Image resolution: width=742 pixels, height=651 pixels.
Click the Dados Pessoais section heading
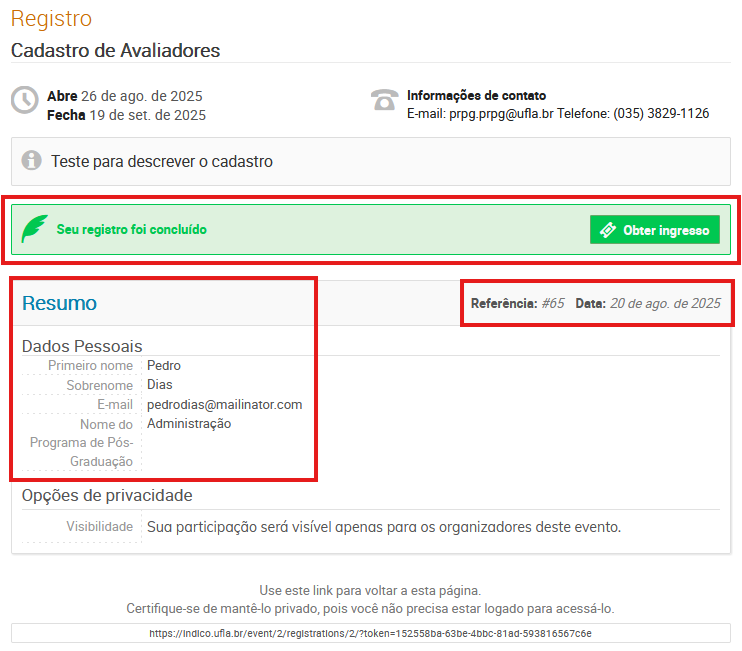tap(82, 346)
